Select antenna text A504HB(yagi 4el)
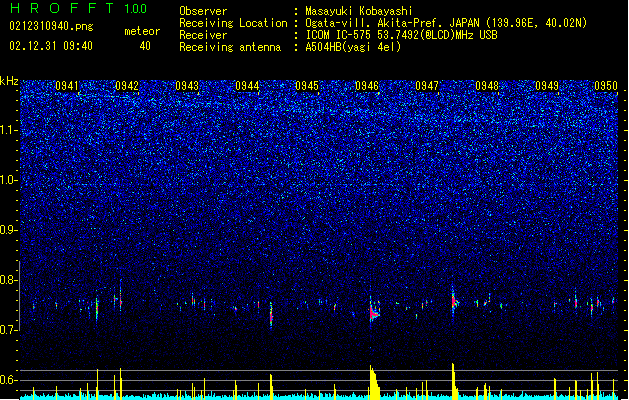This screenshot has width=629, height=400. (x=353, y=47)
